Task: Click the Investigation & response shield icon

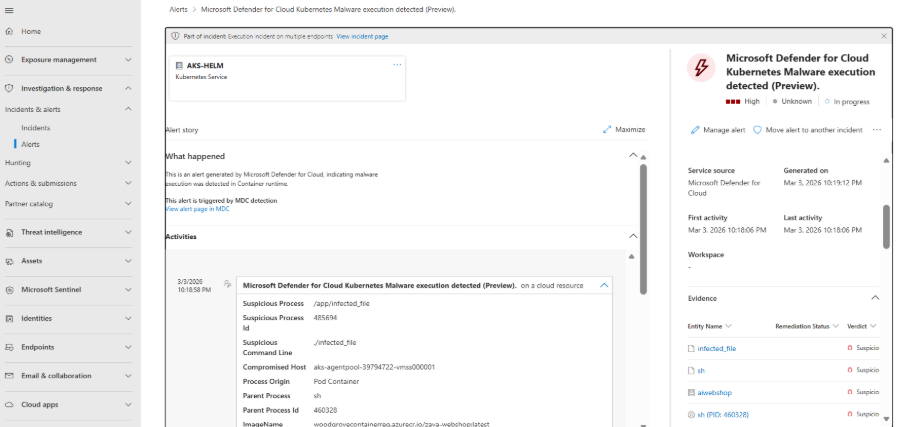Action: (9, 89)
